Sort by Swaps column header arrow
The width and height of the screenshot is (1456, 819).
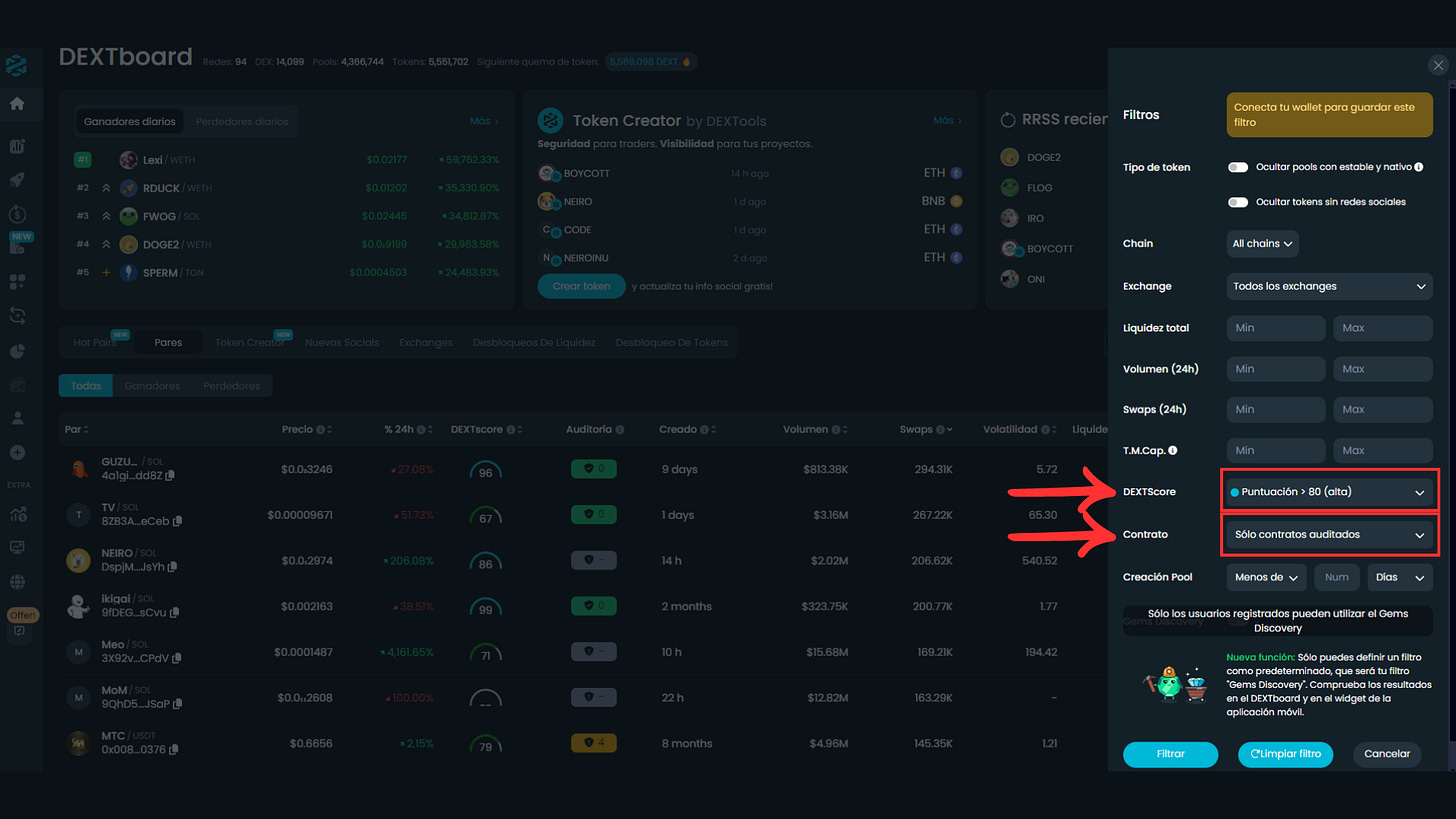pos(948,430)
